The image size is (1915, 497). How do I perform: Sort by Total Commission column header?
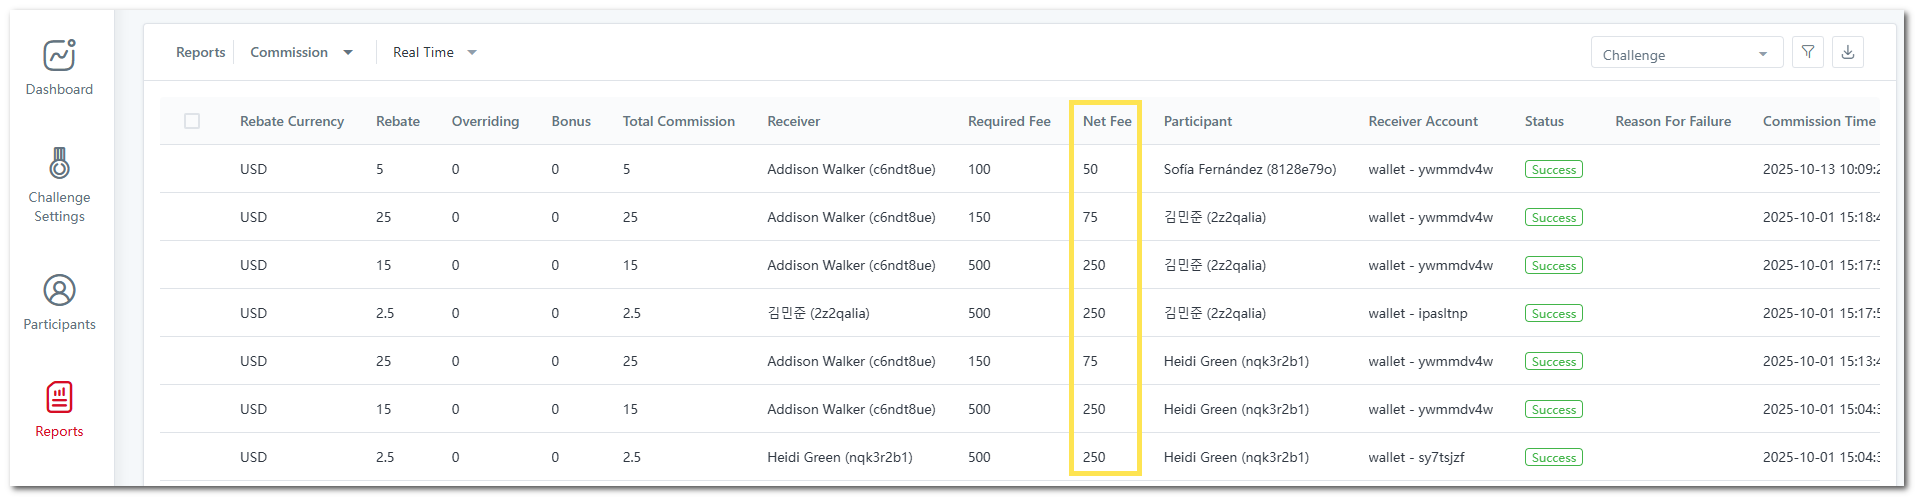678,121
